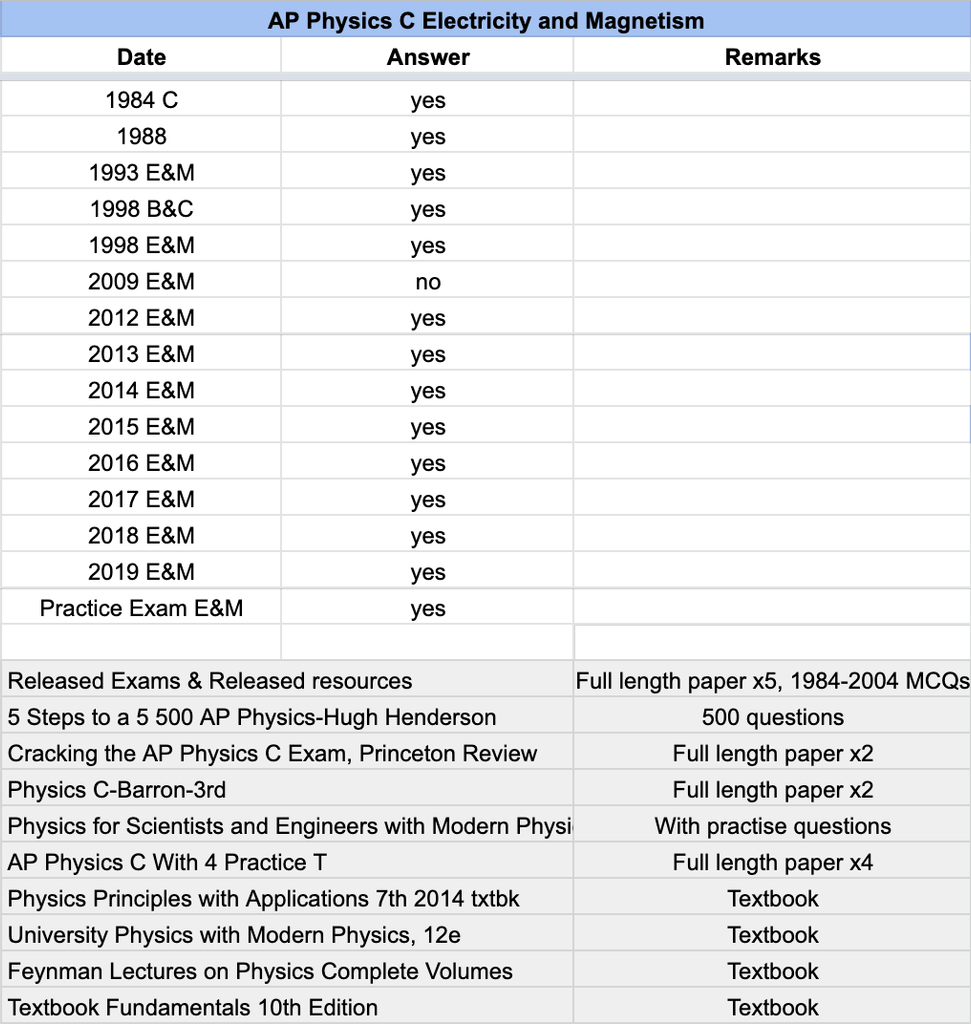Click the "no" answer for 2009 E&M
Screen dimensions: 971x1024
tap(427, 282)
